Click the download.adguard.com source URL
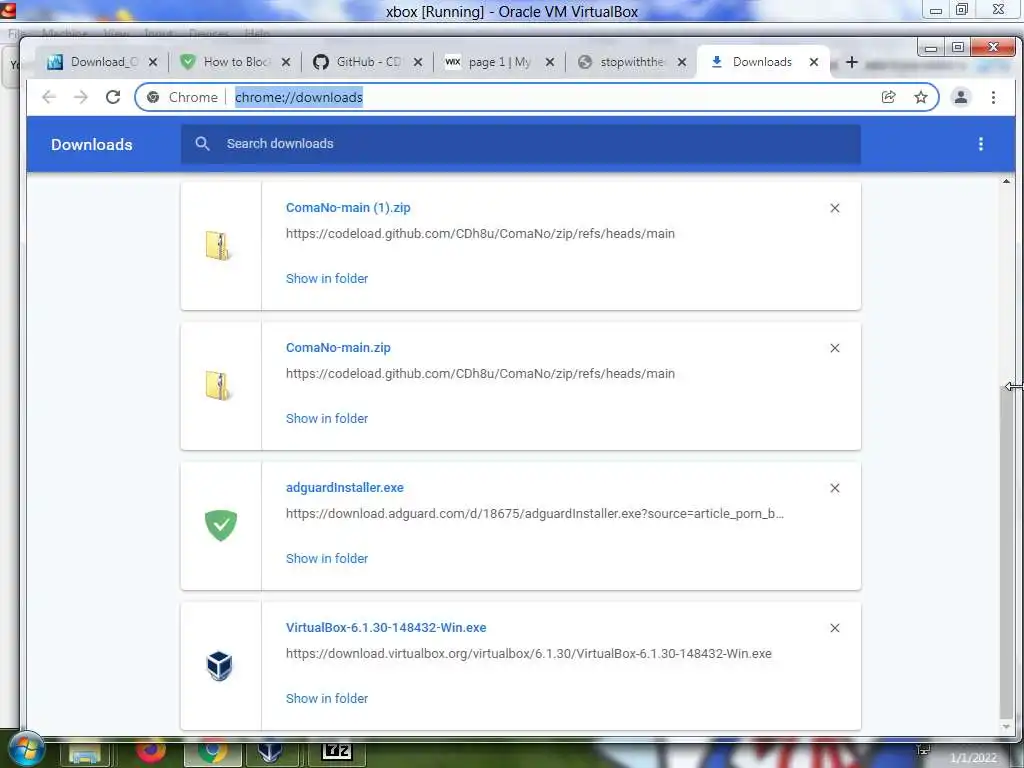 [535, 514]
